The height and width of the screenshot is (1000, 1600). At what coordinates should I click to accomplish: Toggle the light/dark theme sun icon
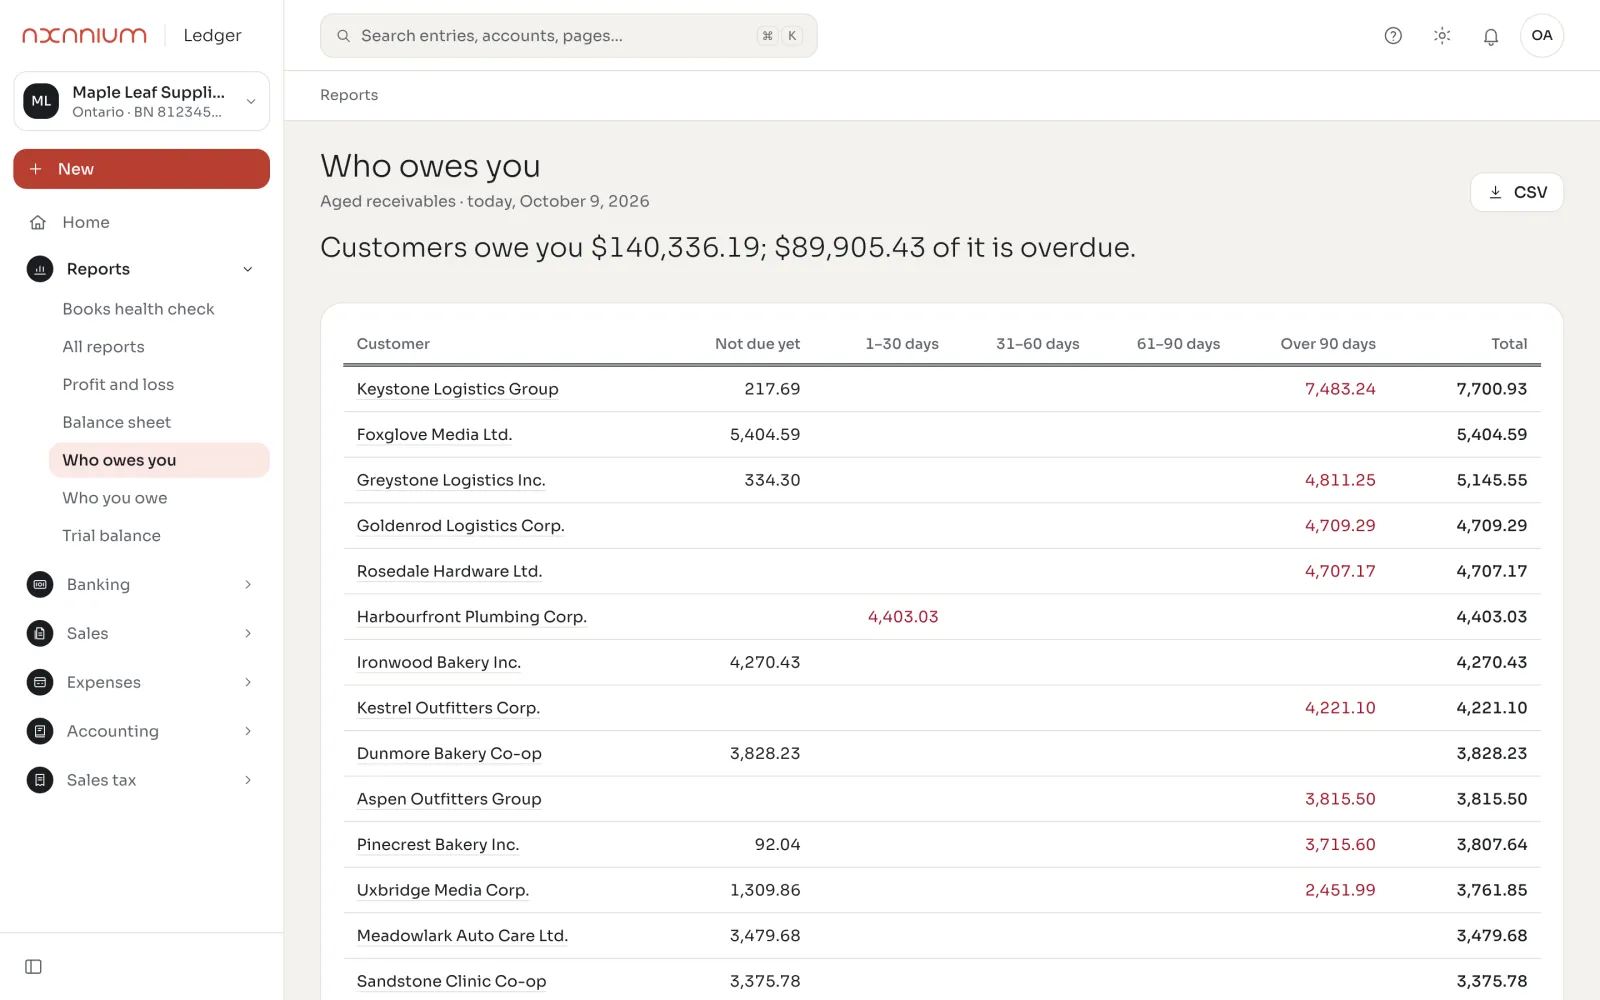click(x=1442, y=36)
